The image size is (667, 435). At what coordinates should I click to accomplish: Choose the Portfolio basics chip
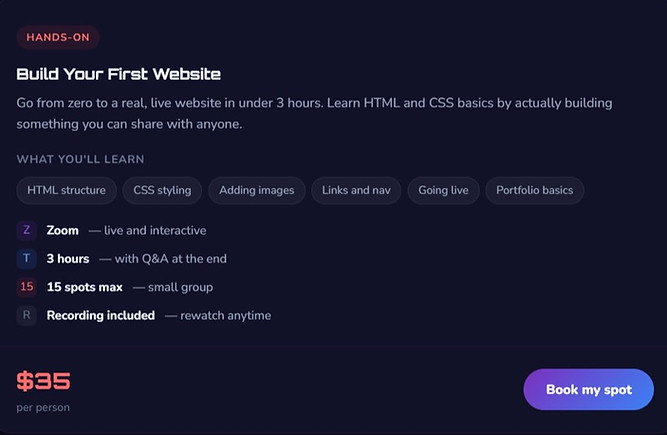(x=534, y=190)
